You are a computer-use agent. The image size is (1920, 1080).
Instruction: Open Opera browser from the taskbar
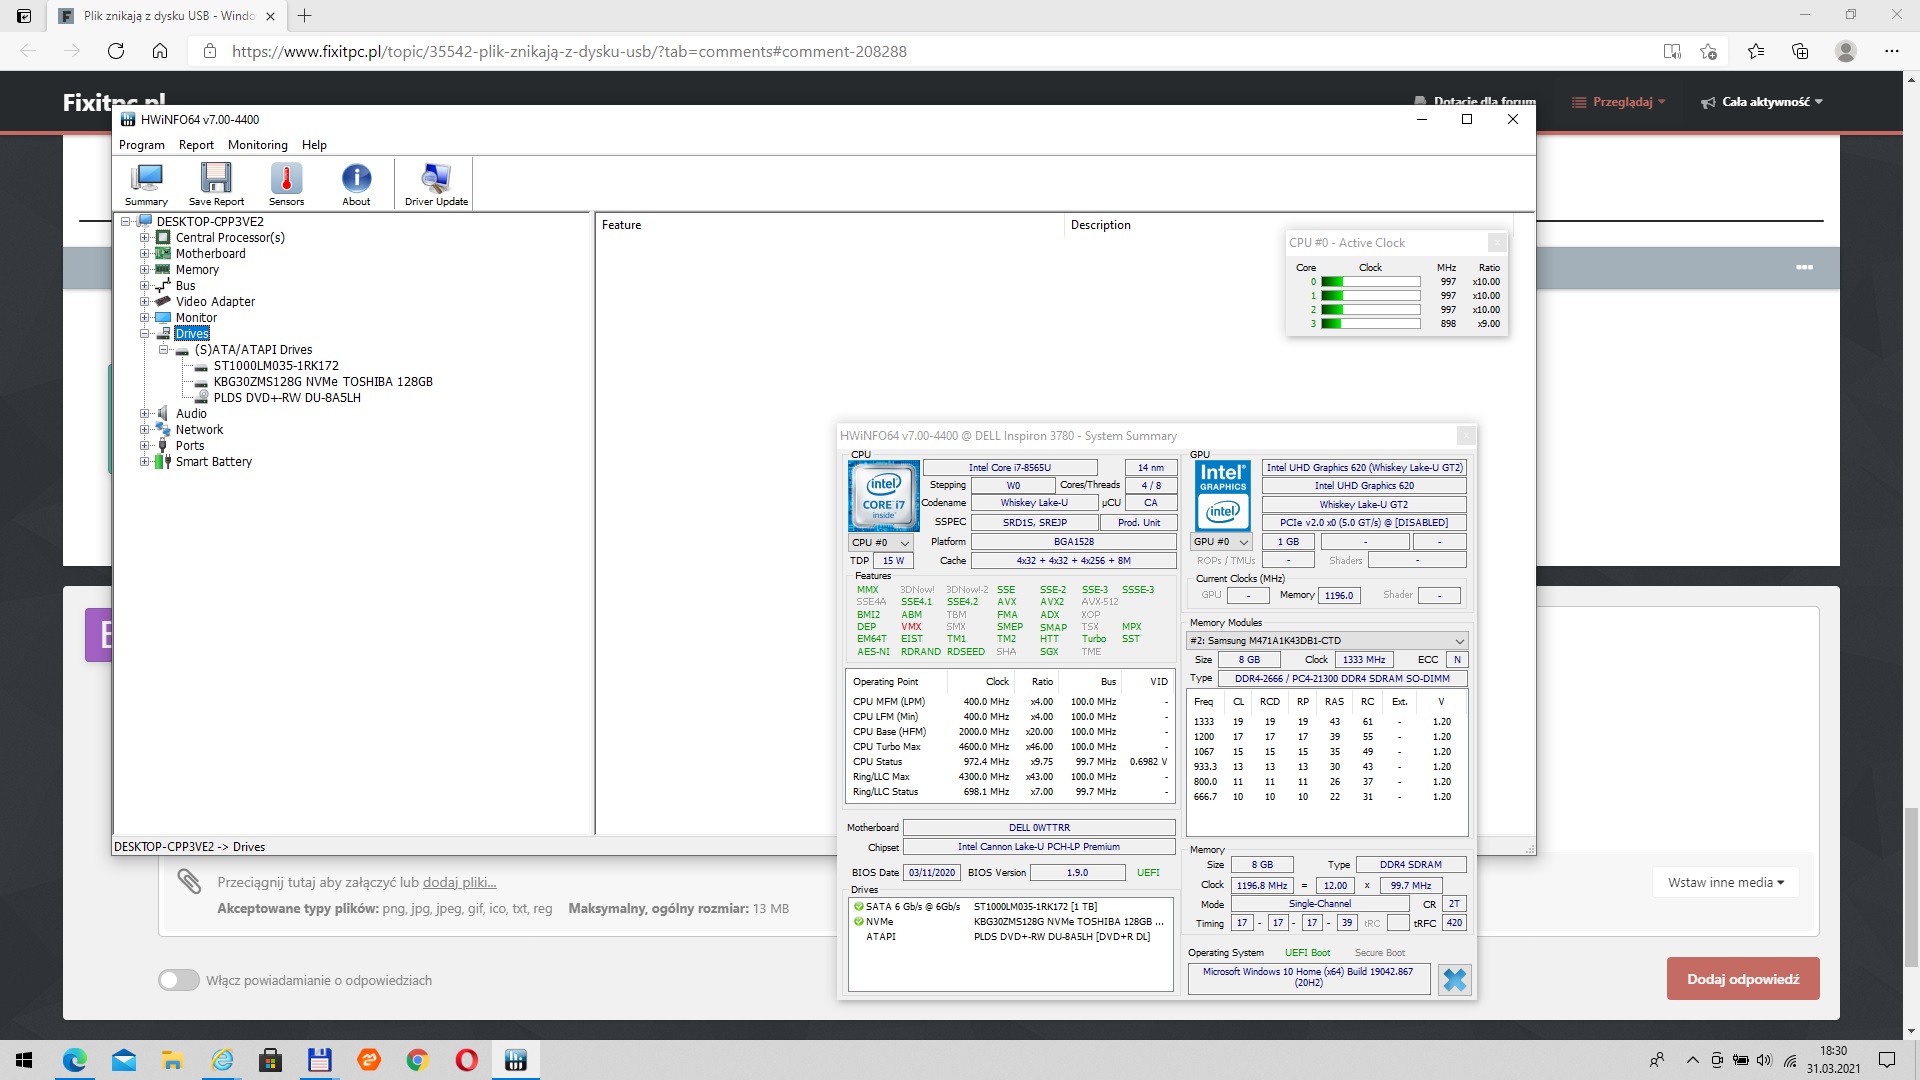point(466,1060)
